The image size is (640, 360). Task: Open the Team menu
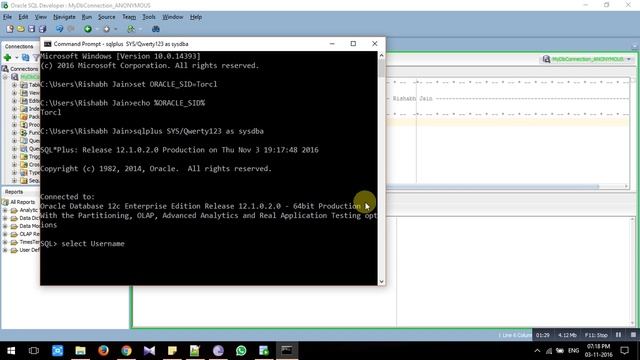click(129, 17)
